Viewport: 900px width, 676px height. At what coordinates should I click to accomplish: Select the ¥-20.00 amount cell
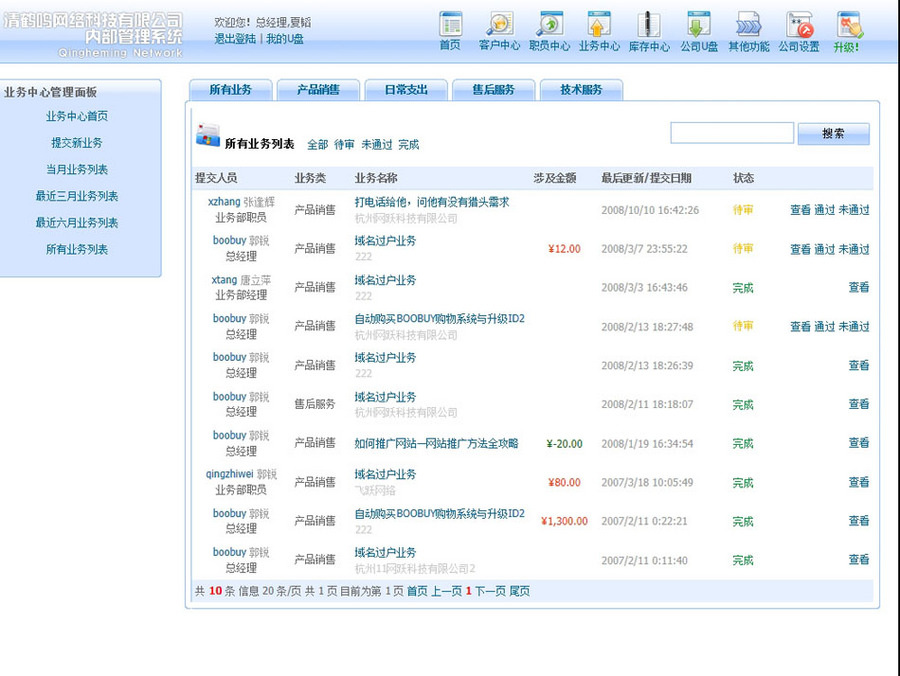coord(564,444)
